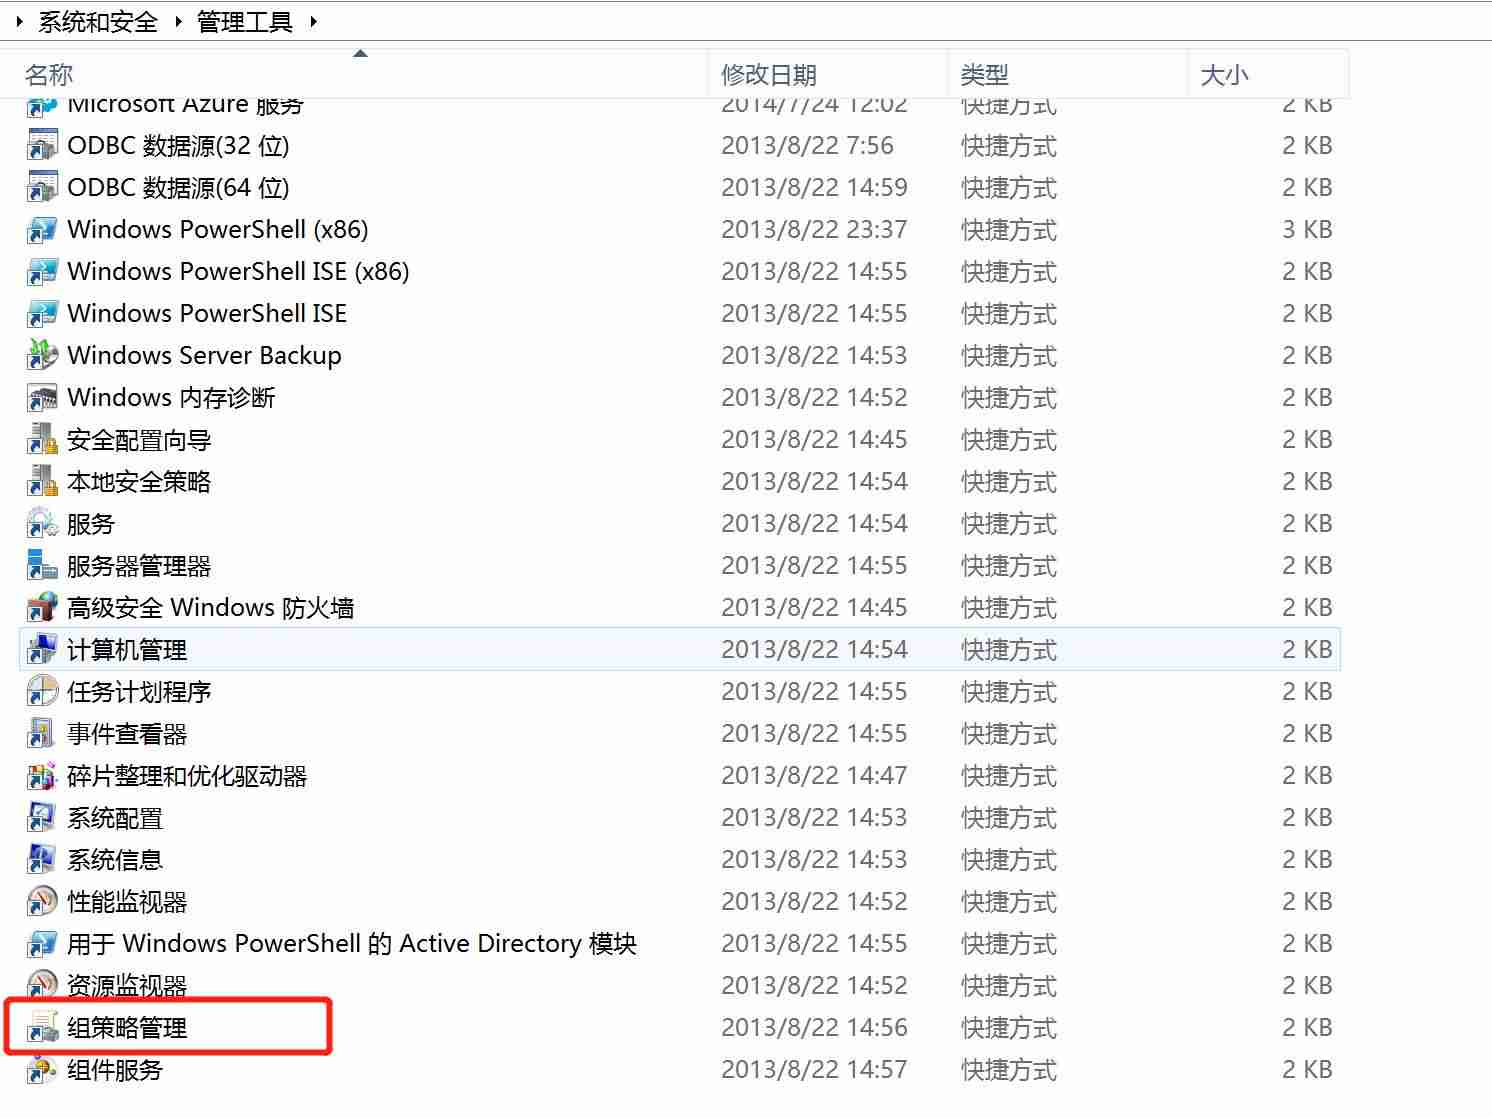Select the 服务器管理器 file name
The height and width of the screenshot is (1118, 1492).
tap(139, 566)
